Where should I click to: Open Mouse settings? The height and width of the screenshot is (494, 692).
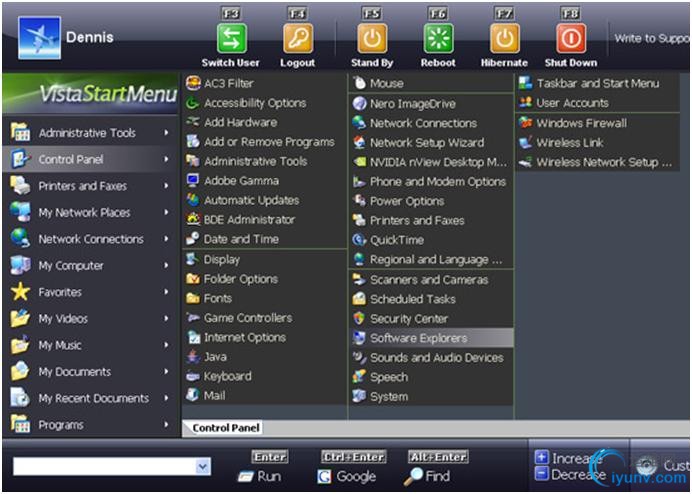coord(432,83)
